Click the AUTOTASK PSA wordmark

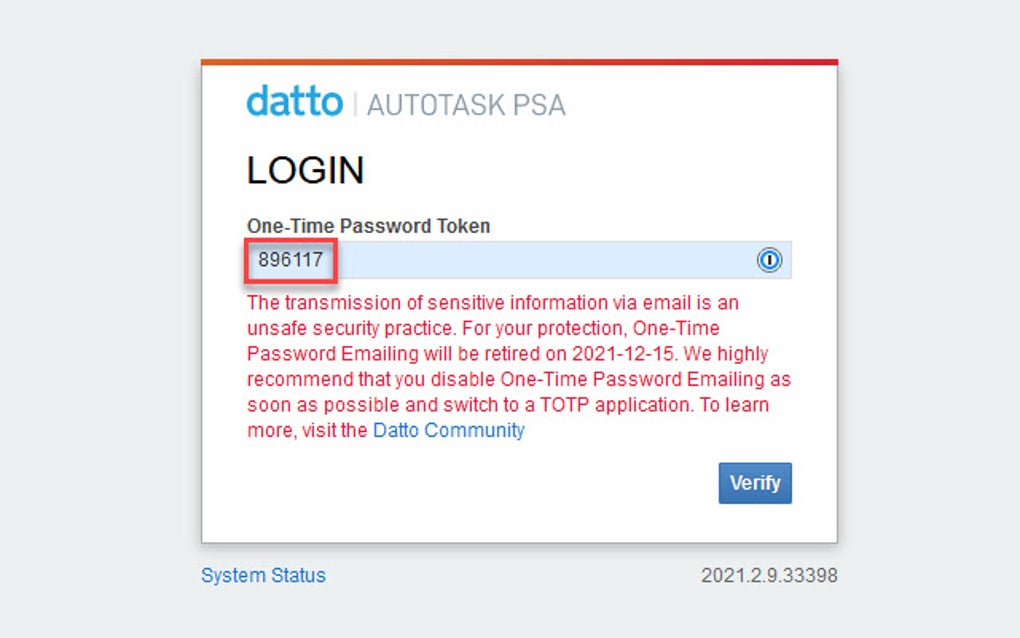point(464,104)
